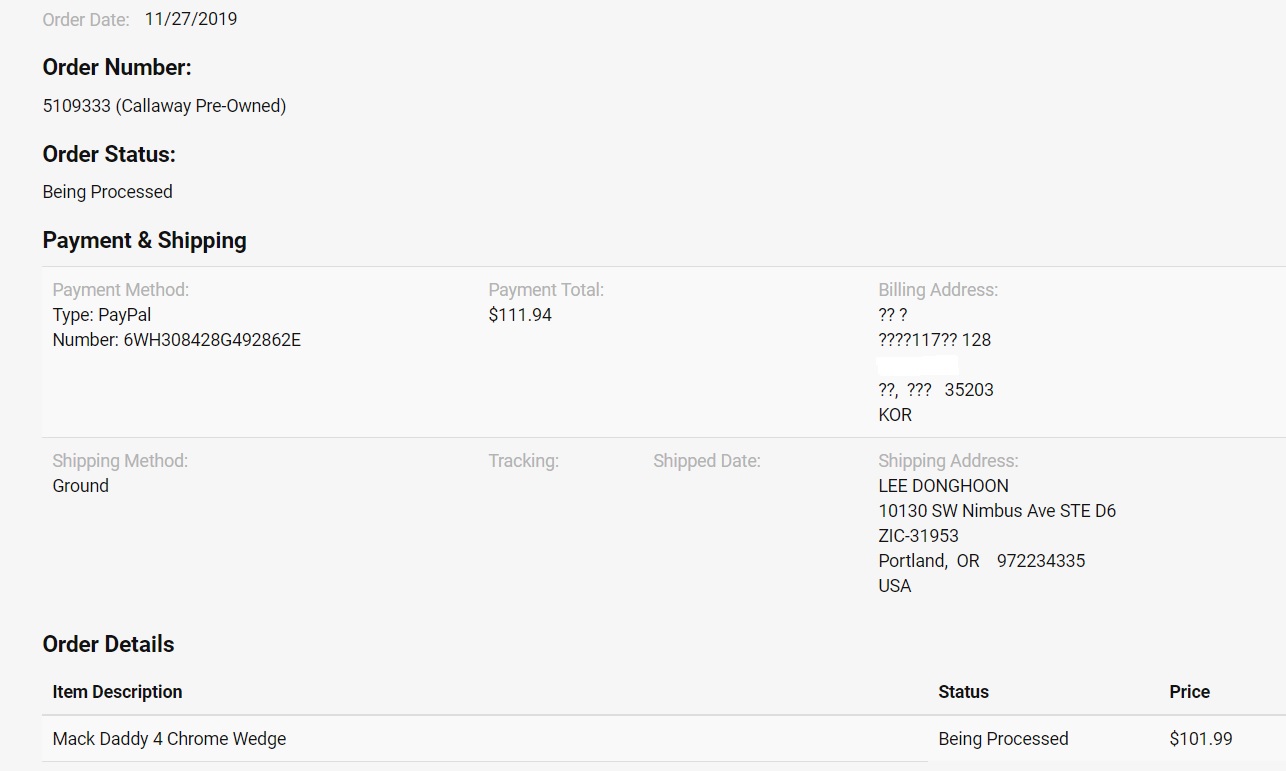
Task: Click the PayPal payment type line
Action: (x=102, y=315)
